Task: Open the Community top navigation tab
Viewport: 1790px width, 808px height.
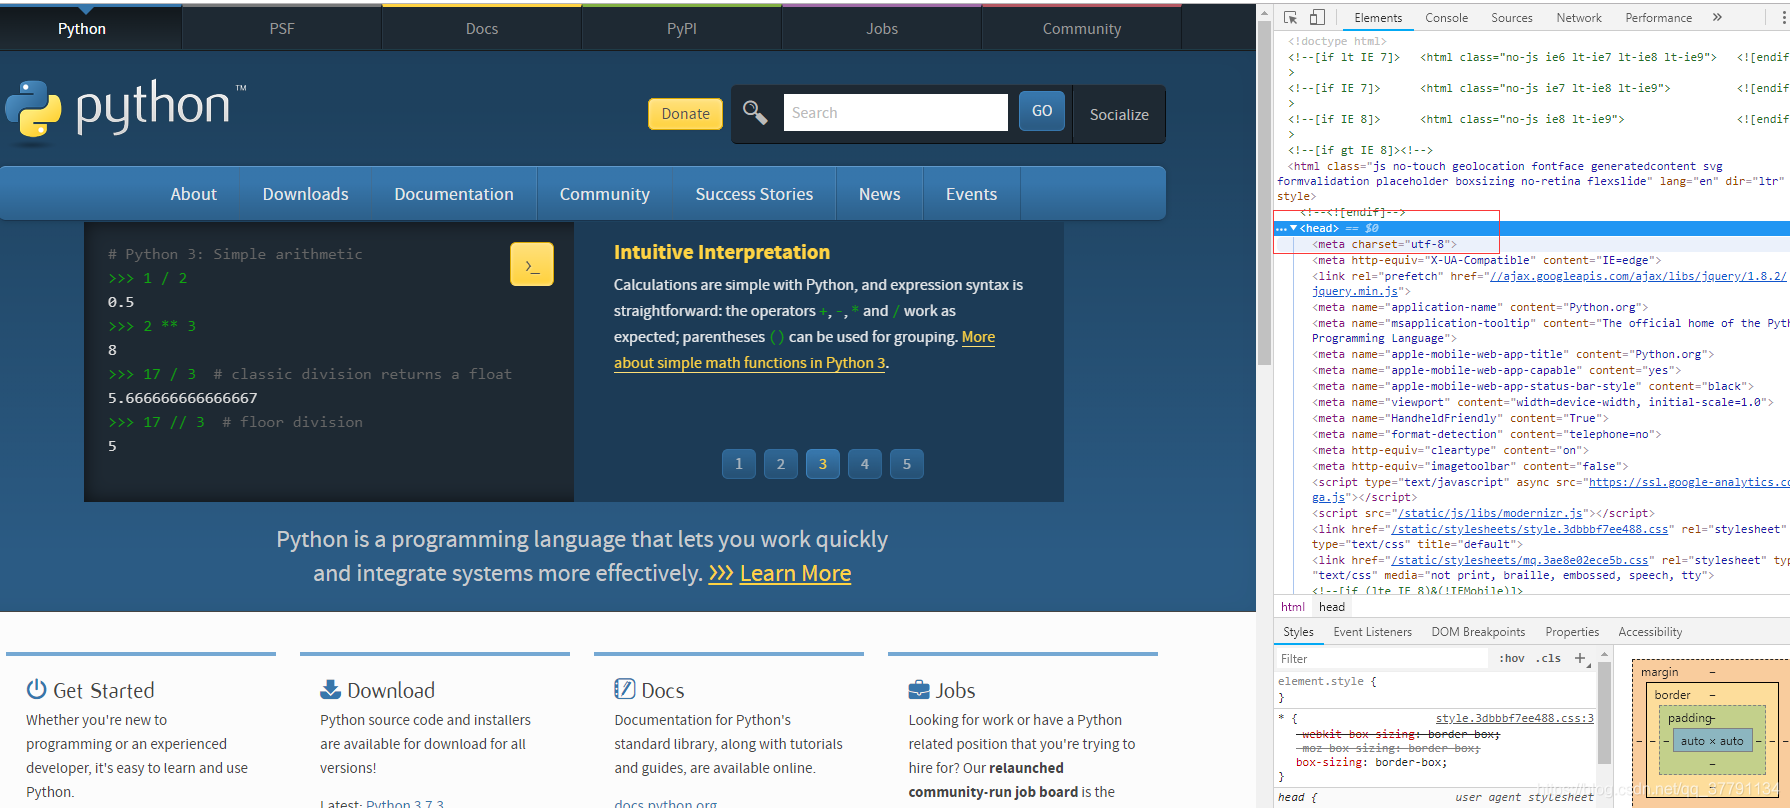Action: (x=1082, y=28)
